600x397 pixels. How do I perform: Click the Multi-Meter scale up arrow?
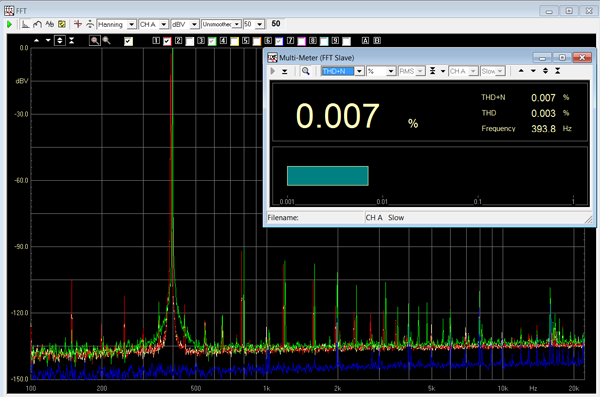(x=521, y=71)
